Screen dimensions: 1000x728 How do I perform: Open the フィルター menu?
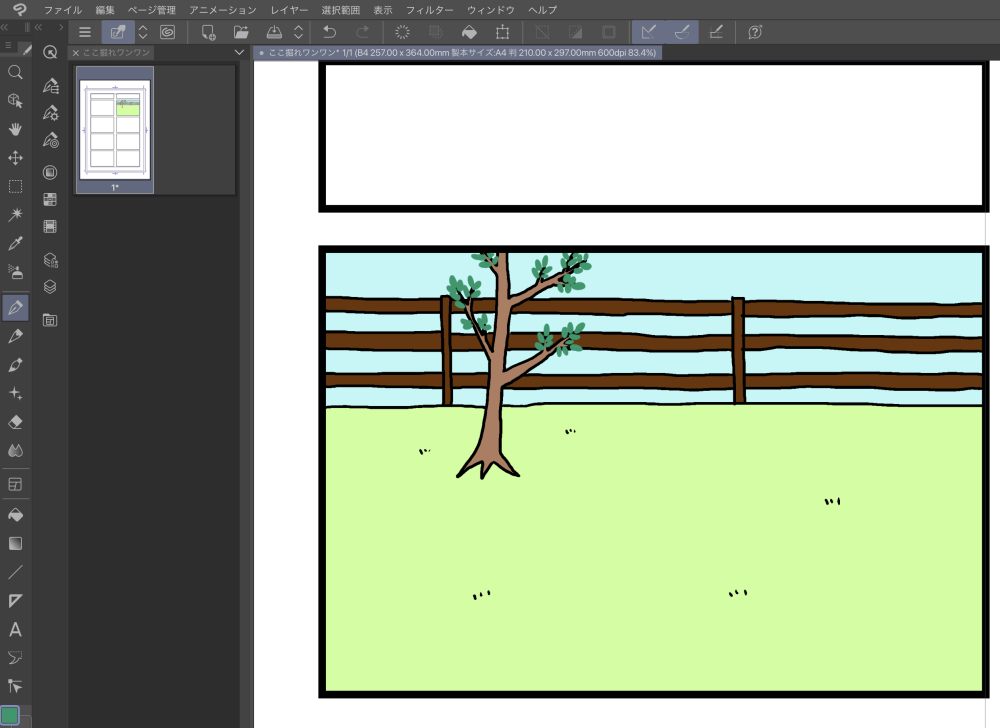tap(429, 9)
